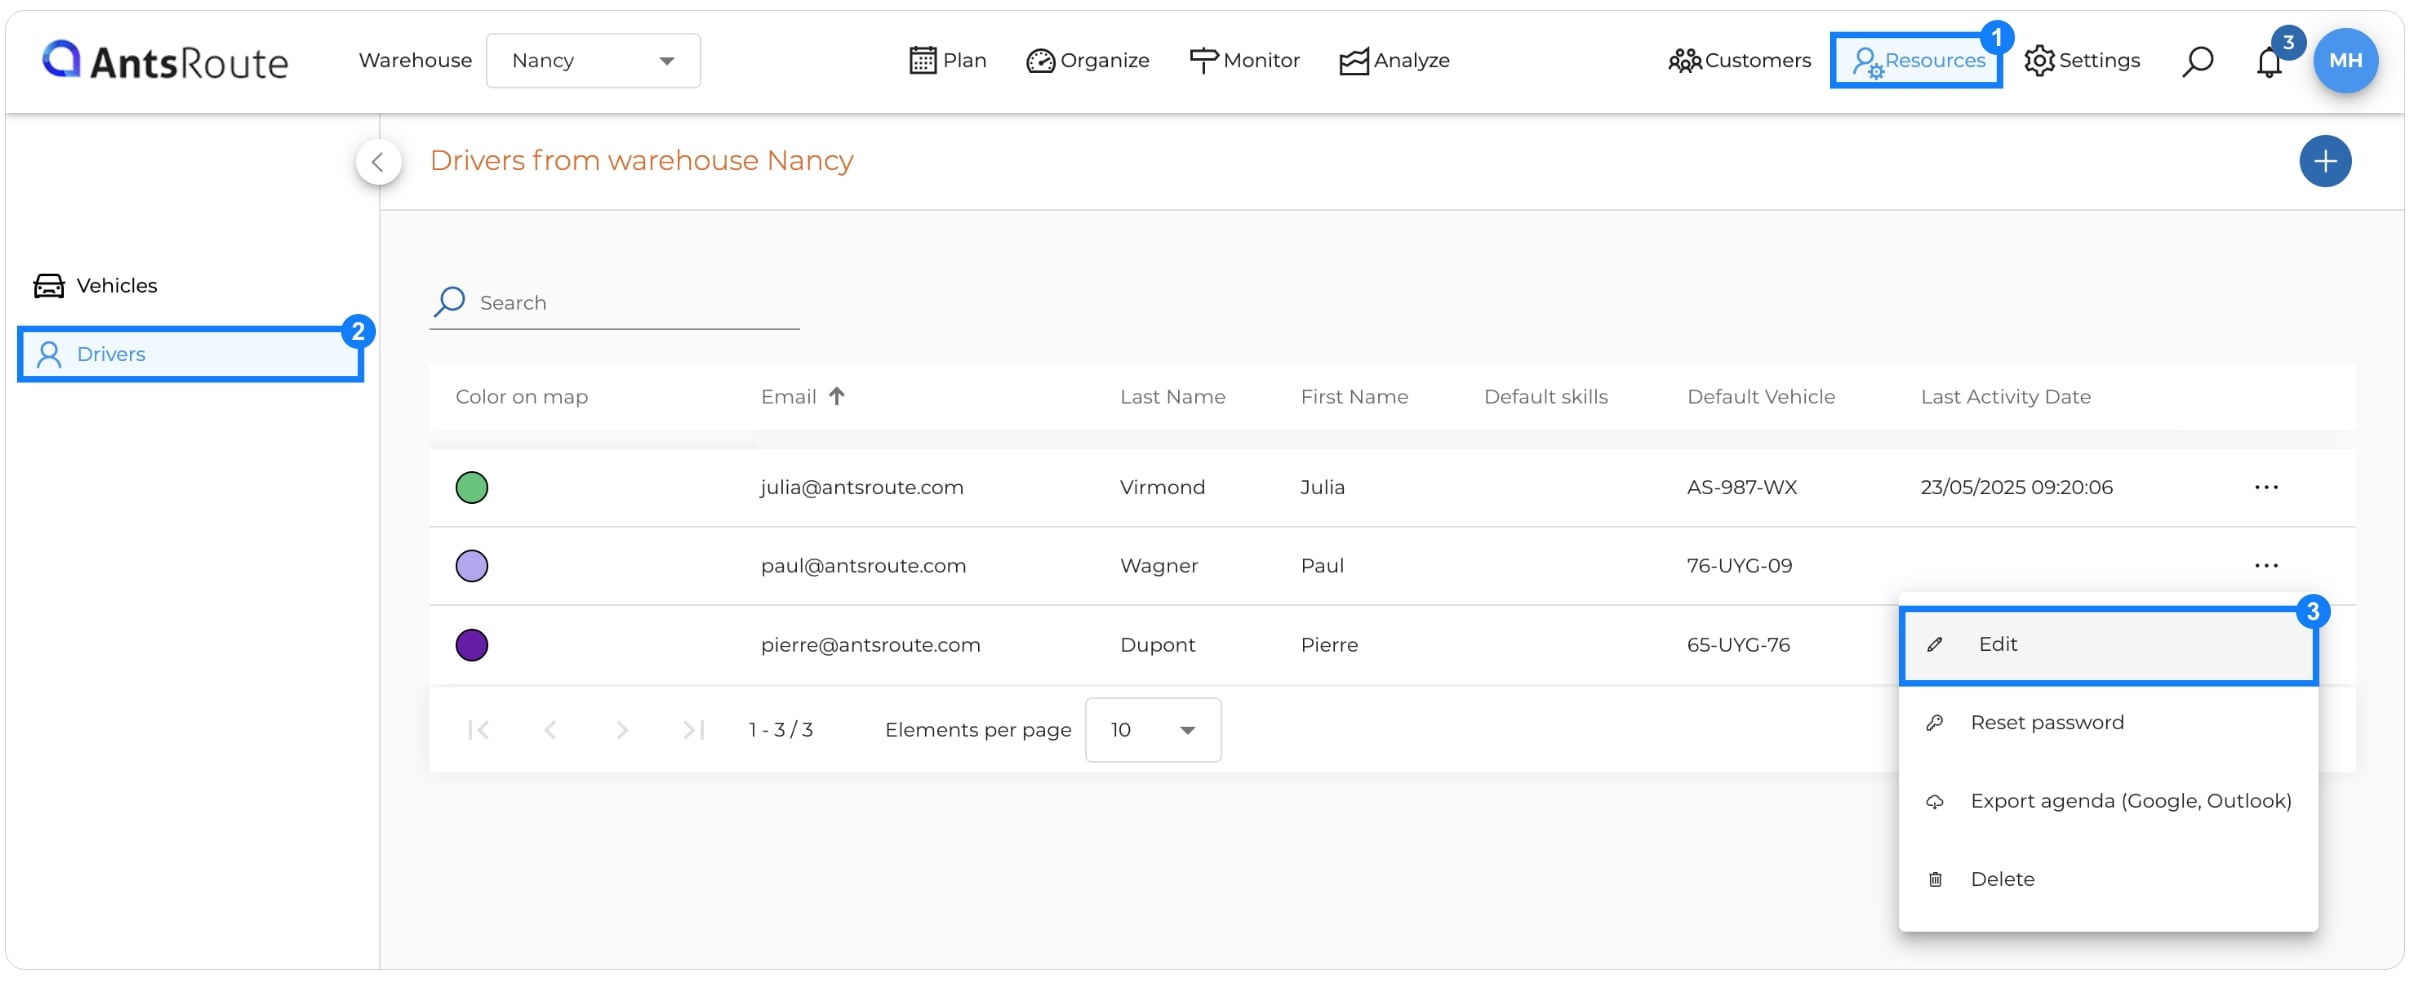Click first name Paul
The height and width of the screenshot is (982, 2410).
click(x=1322, y=566)
